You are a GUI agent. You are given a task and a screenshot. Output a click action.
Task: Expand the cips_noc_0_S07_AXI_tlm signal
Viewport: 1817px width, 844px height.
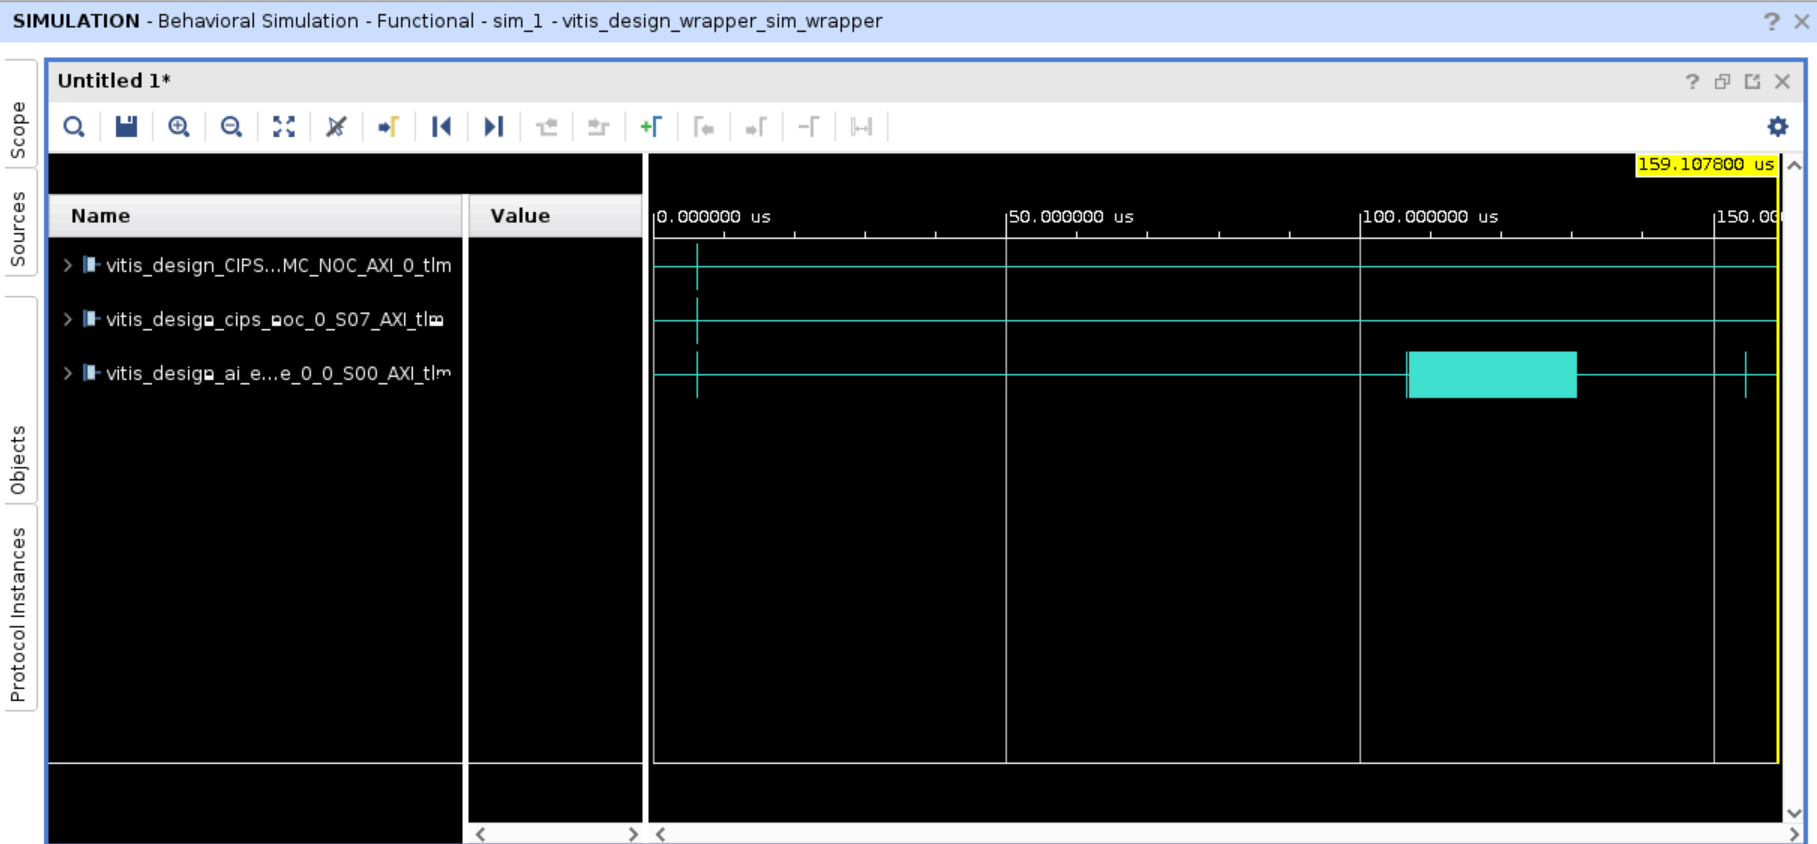coord(67,319)
